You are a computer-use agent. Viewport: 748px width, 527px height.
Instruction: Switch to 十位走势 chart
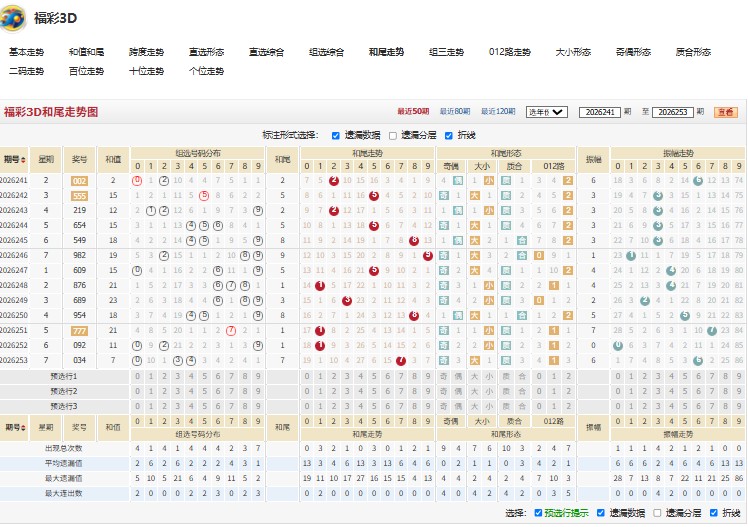(146, 71)
